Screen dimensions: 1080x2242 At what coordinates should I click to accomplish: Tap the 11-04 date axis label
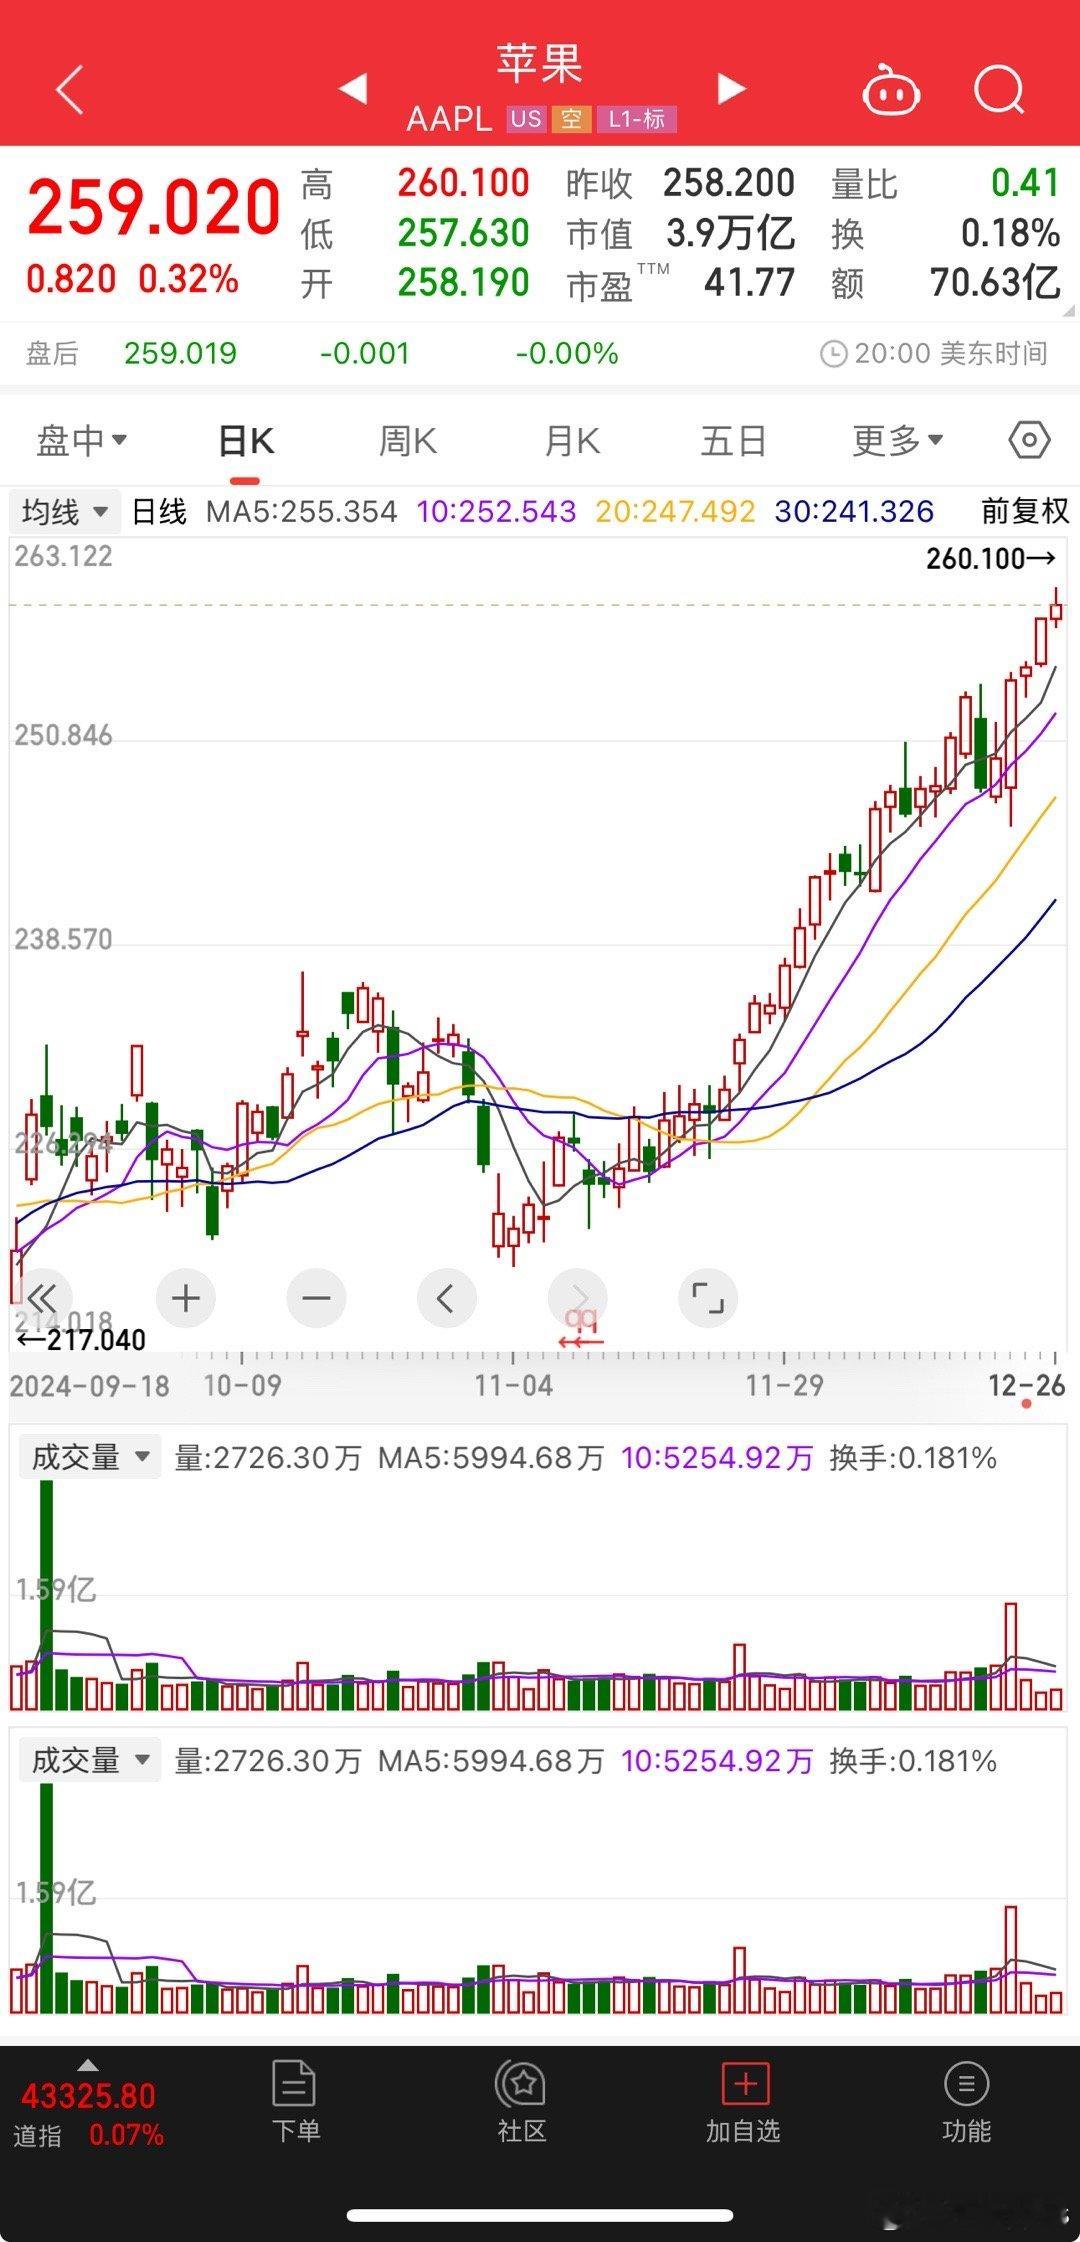(x=514, y=1385)
